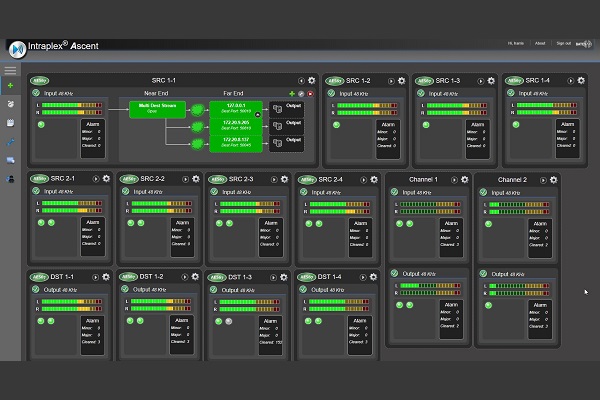Open SRC 2-1 settings gear
Viewport: 600px width, 400px height.
[106, 178]
